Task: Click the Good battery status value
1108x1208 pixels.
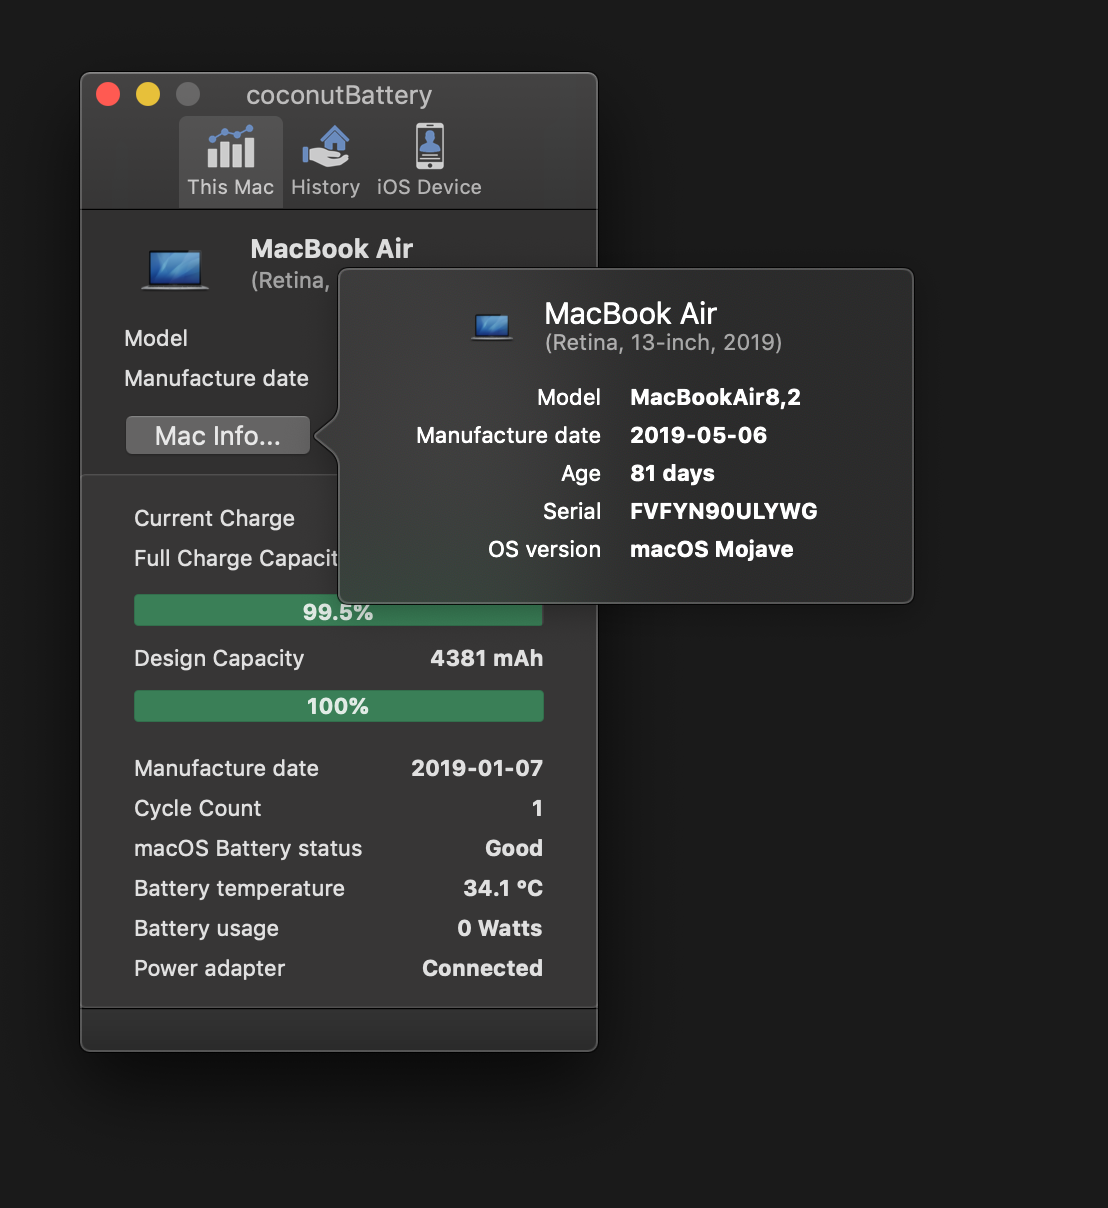Action: click(514, 848)
